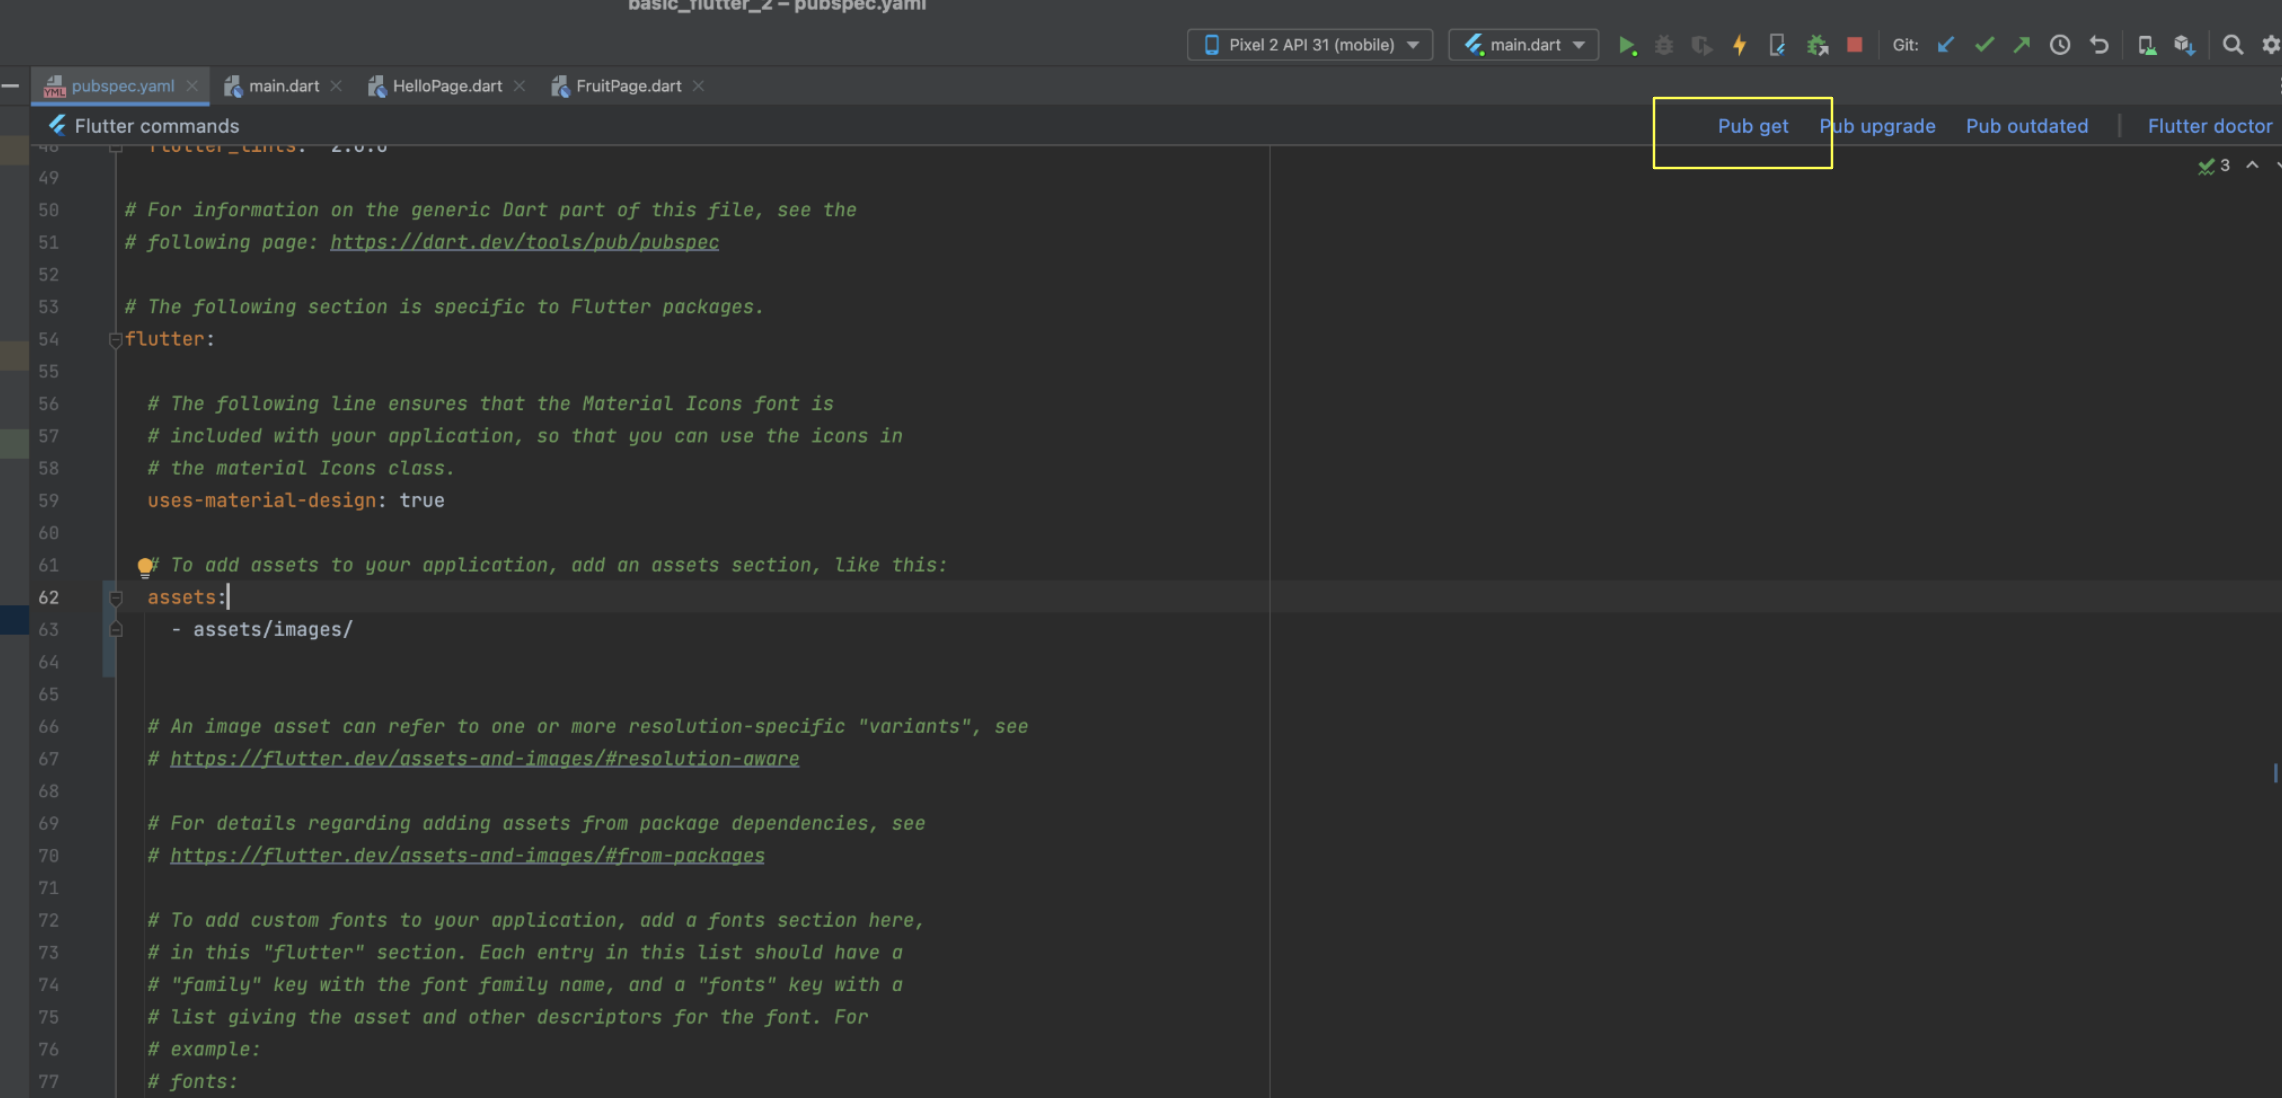2282x1098 pixels.
Task: Rollback changes with the undo arrow icon
Action: click(2099, 45)
